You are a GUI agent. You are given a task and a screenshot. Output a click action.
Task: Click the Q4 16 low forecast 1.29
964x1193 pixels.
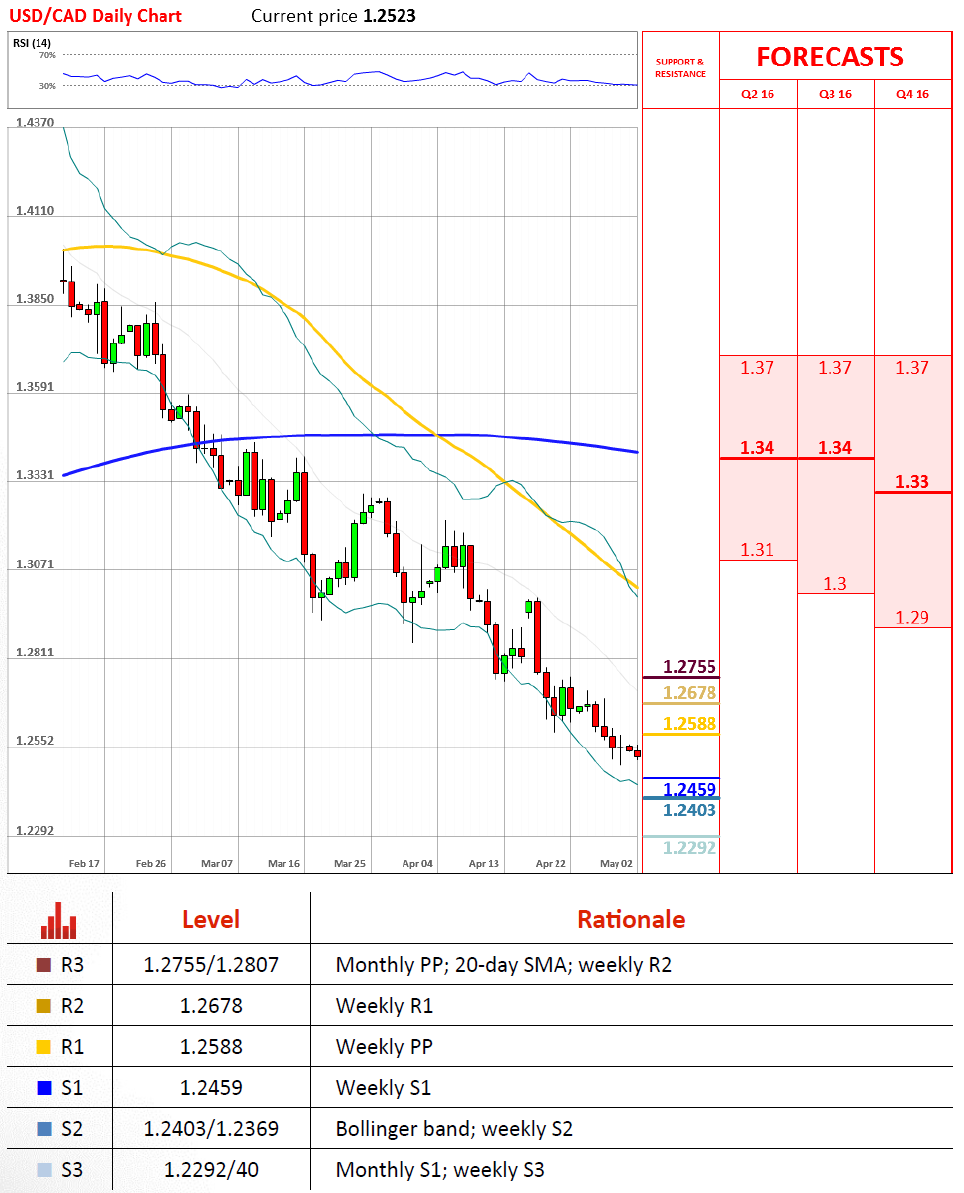coord(912,618)
